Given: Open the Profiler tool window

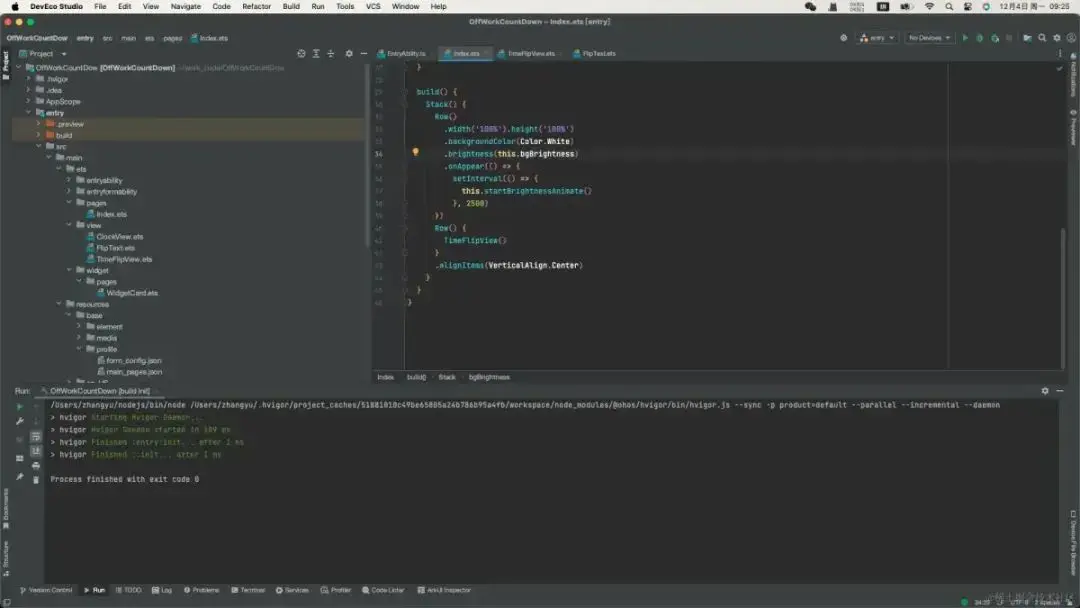Looking at the screenshot, I should point(336,590).
